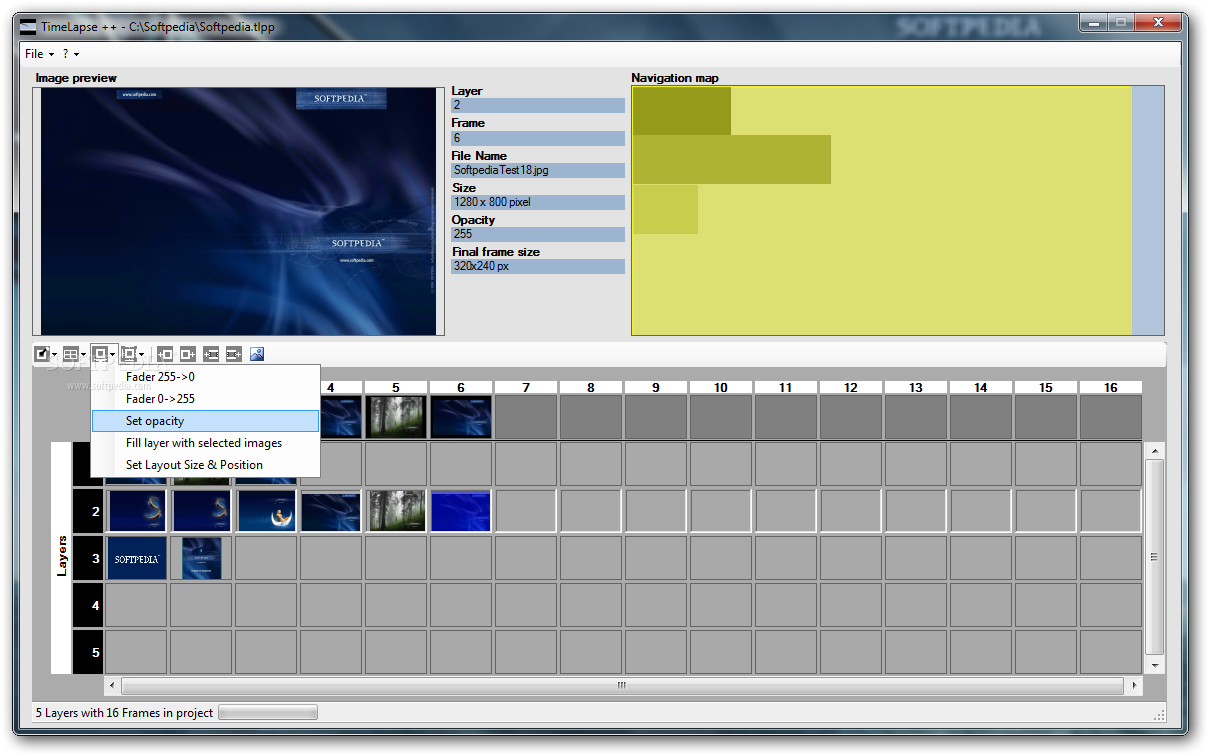This screenshot has height=756, width=1209.
Task: Open the grid layout toolbar dropdown arrow
Action: pos(84,354)
